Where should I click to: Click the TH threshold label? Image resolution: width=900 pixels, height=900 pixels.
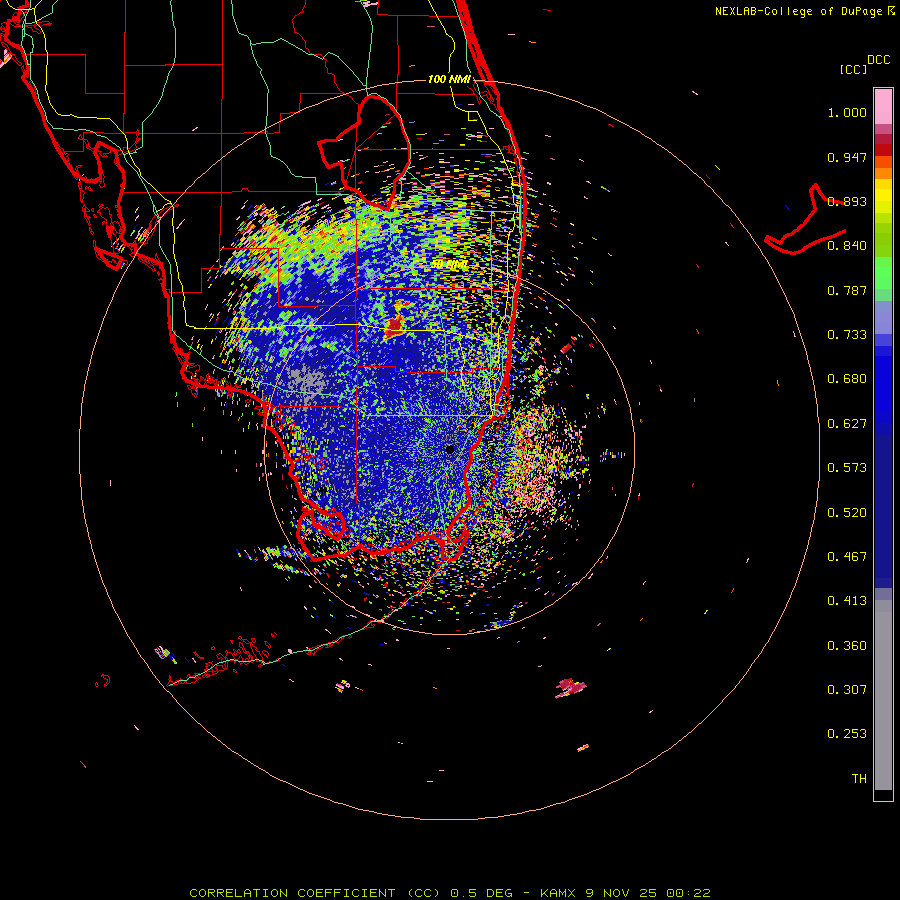tap(859, 779)
